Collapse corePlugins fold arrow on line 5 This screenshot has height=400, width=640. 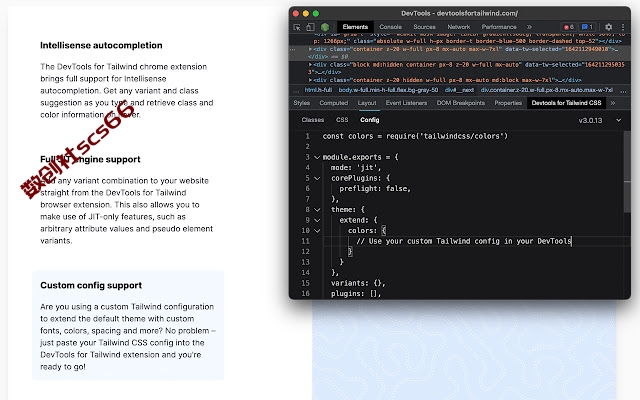[x=317, y=178]
